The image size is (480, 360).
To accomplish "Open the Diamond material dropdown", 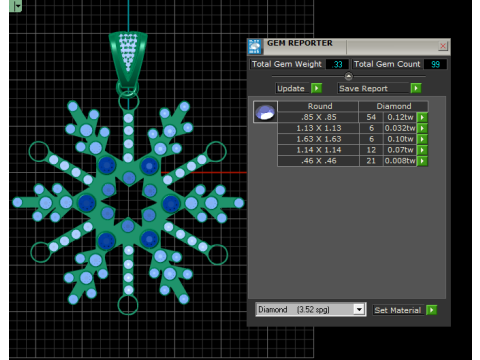I will 359,310.
